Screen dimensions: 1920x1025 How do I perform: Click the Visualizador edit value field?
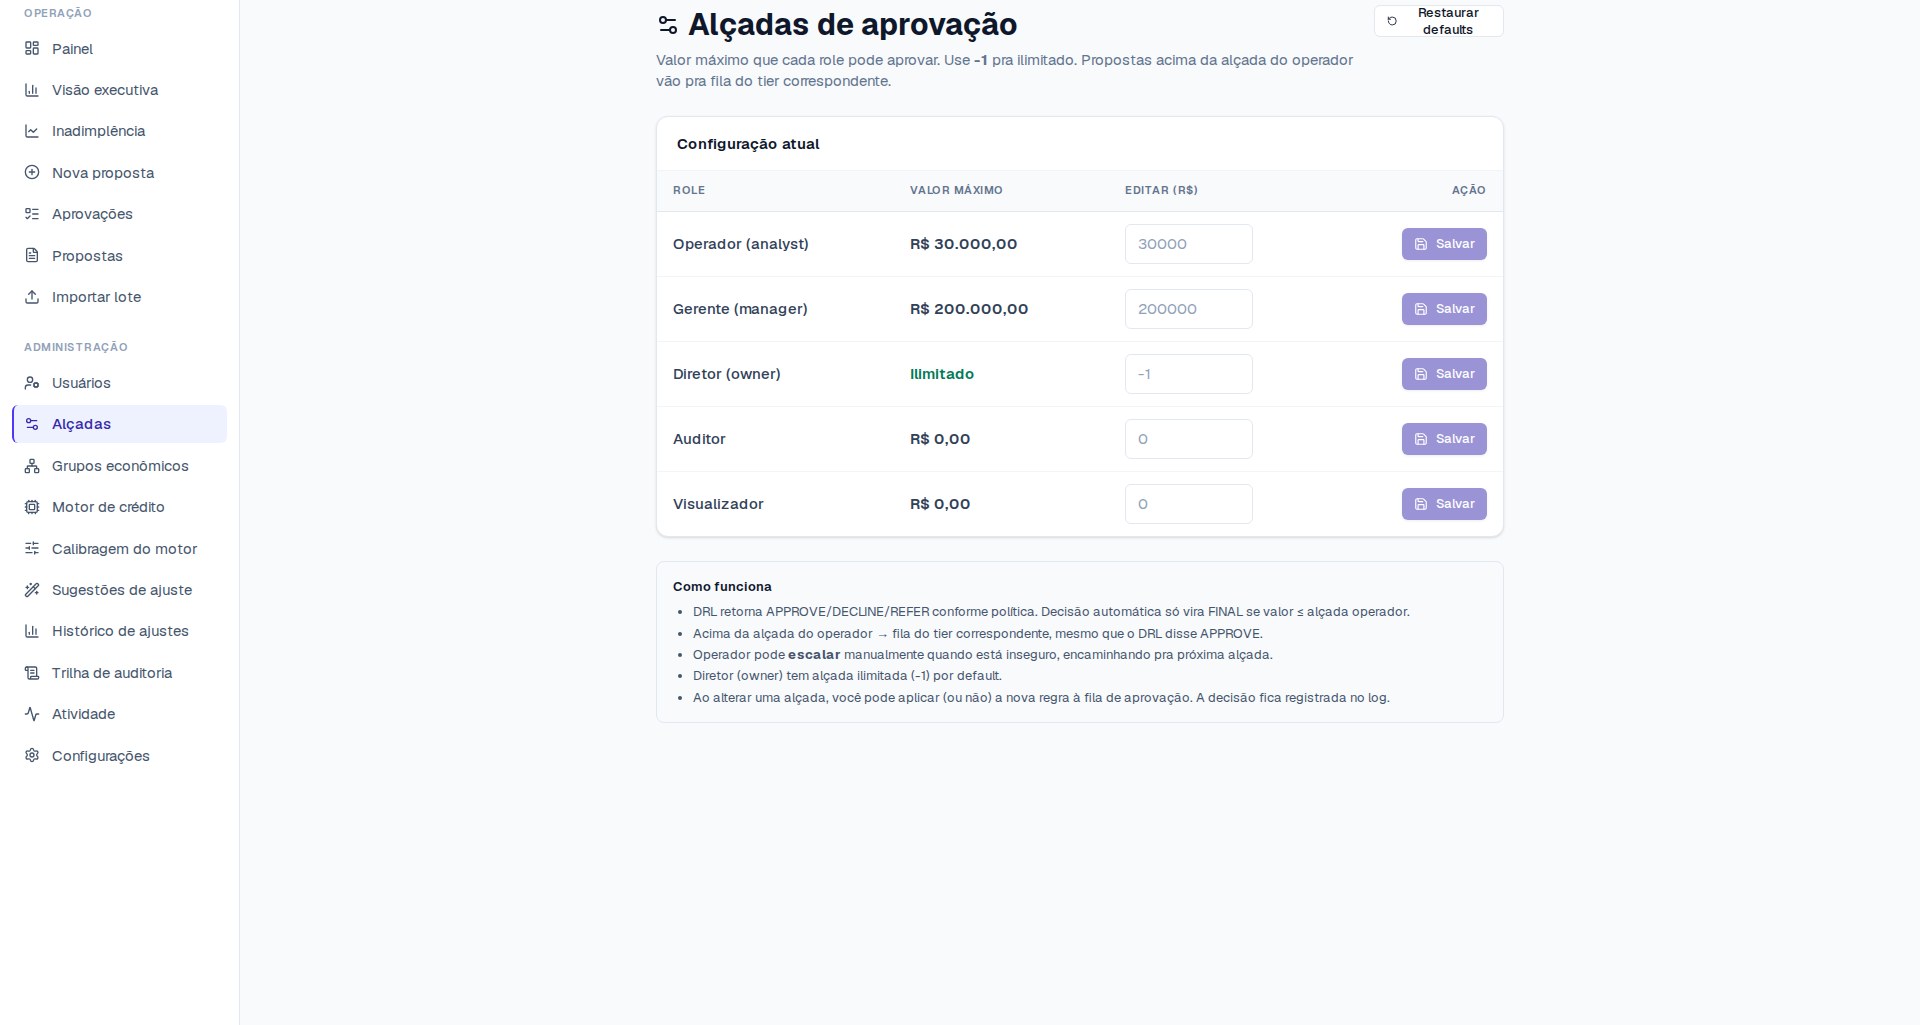(x=1188, y=504)
